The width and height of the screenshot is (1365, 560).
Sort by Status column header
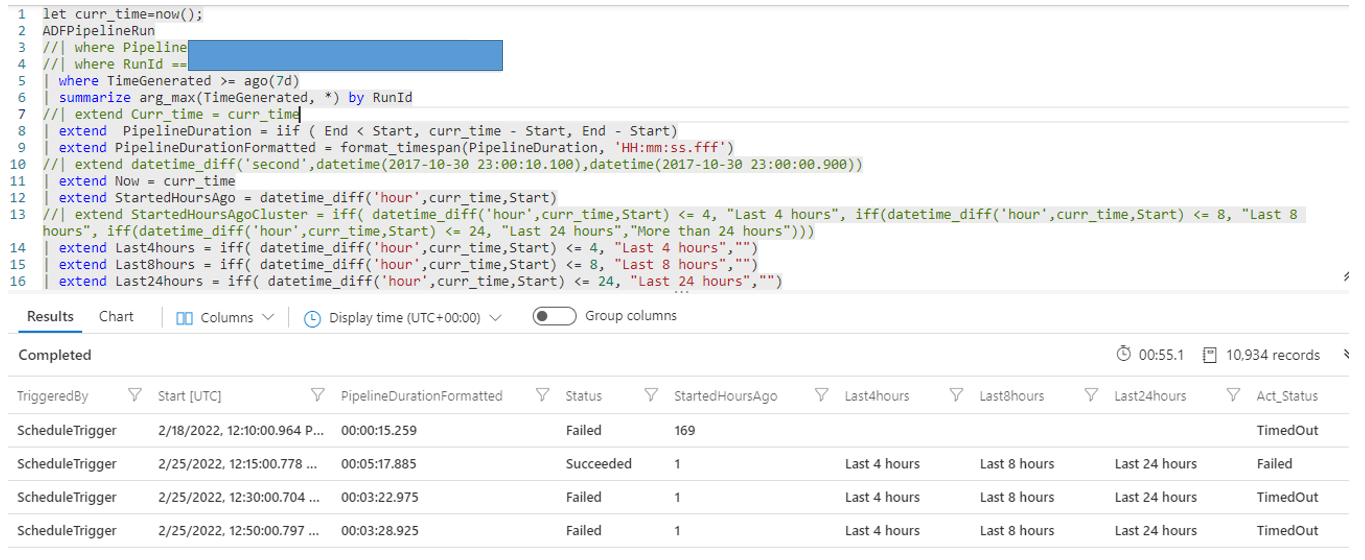coord(584,396)
